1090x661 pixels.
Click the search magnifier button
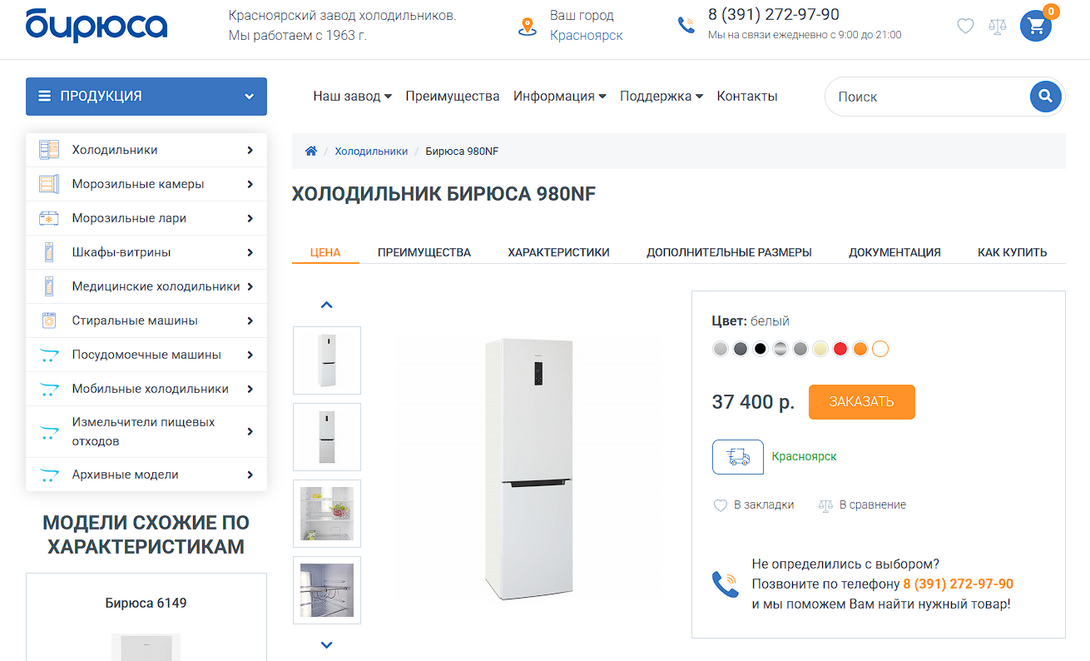coord(1045,96)
